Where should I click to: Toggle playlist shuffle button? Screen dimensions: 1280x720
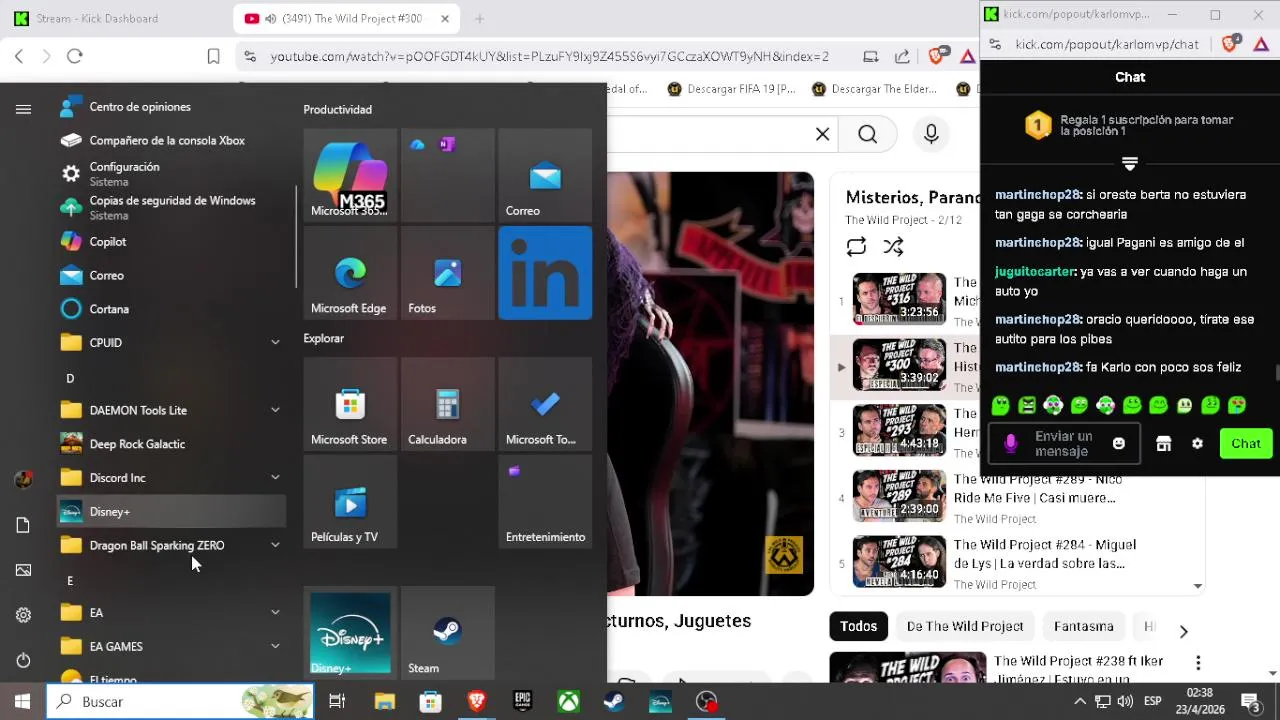coord(893,246)
